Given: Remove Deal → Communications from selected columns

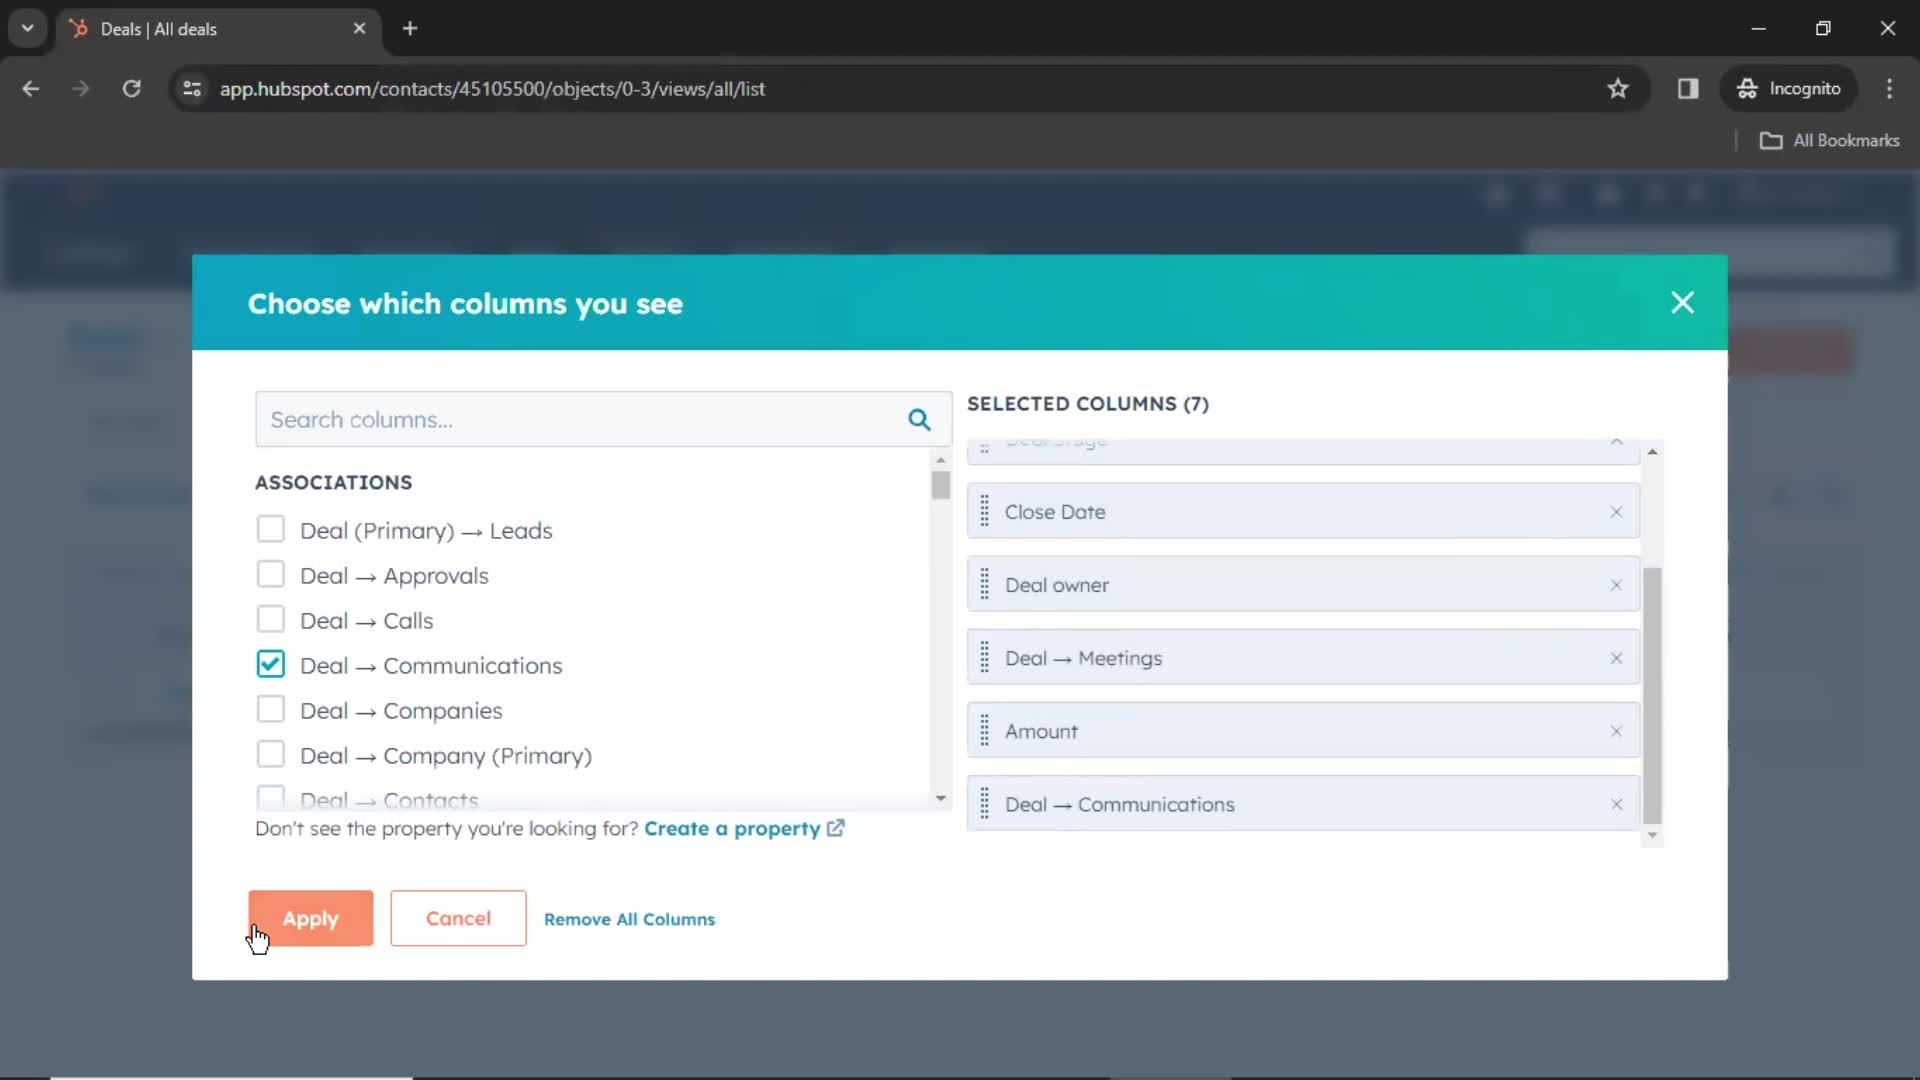Looking at the screenshot, I should click(x=1616, y=804).
